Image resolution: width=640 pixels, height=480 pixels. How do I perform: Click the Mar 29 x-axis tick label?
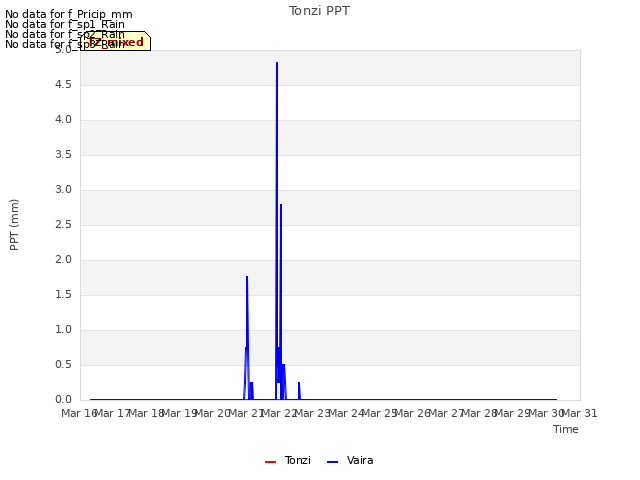[x=513, y=413]
